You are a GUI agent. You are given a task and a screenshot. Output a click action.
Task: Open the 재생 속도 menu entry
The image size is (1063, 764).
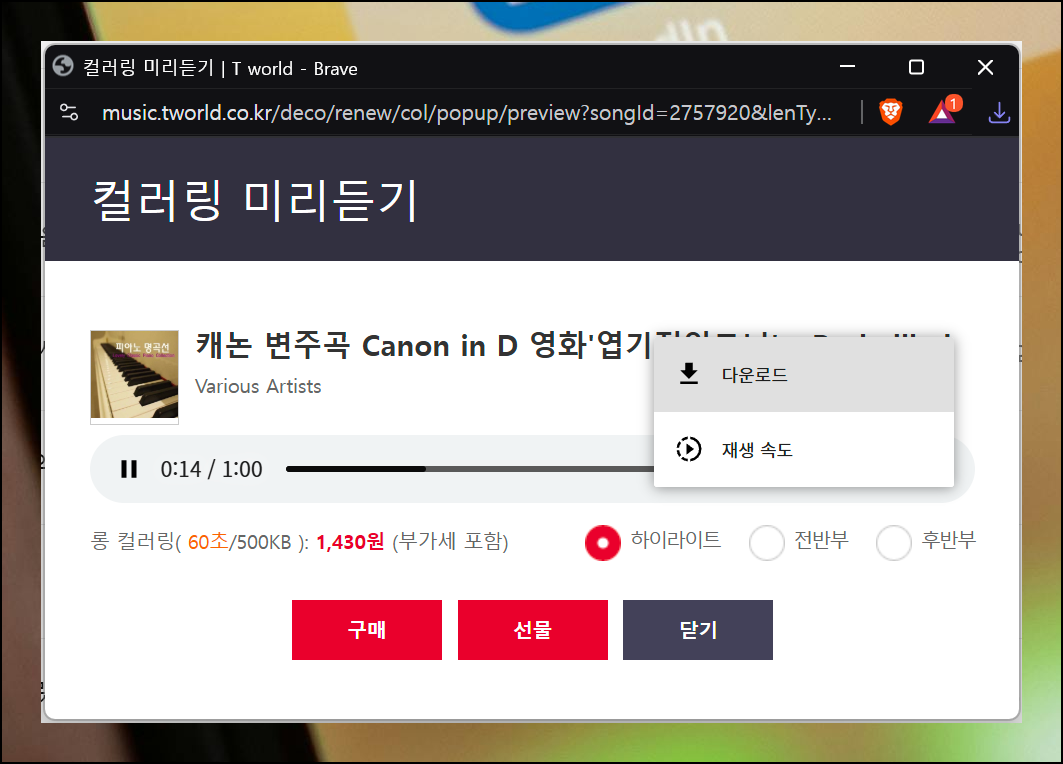coord(803,449)
